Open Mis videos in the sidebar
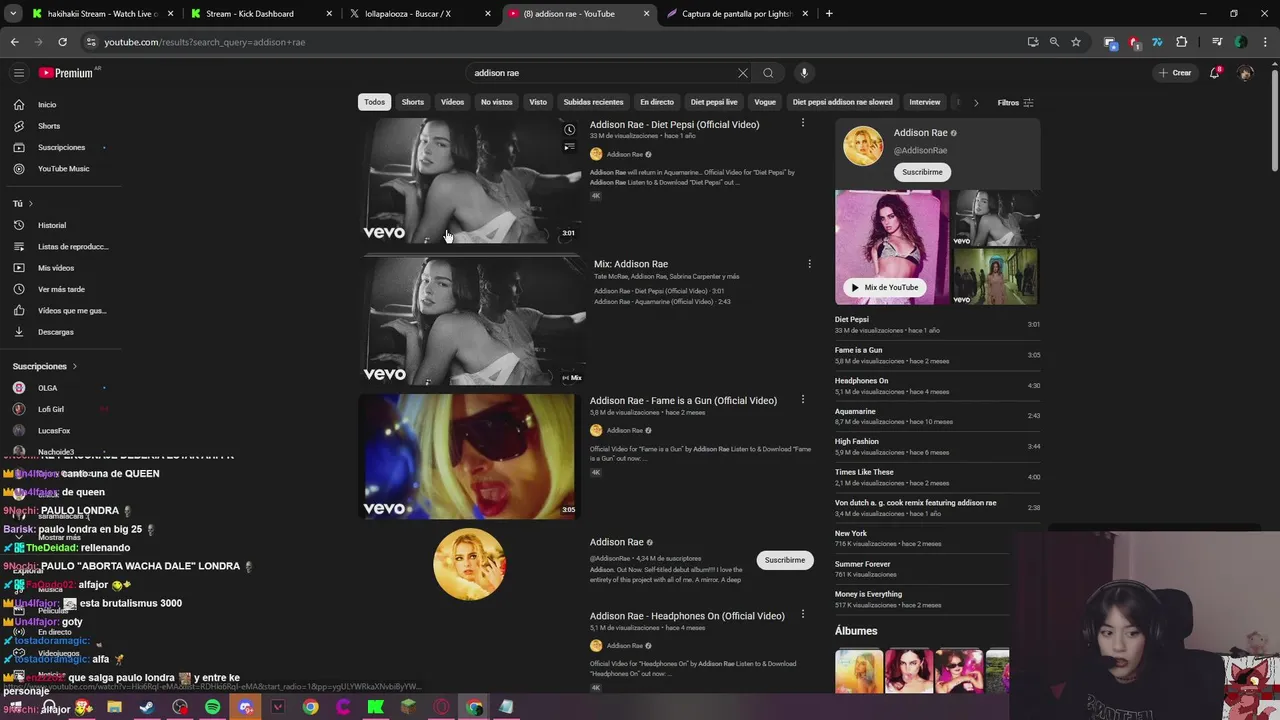1280x720 pixels. (x=60, y=268)
